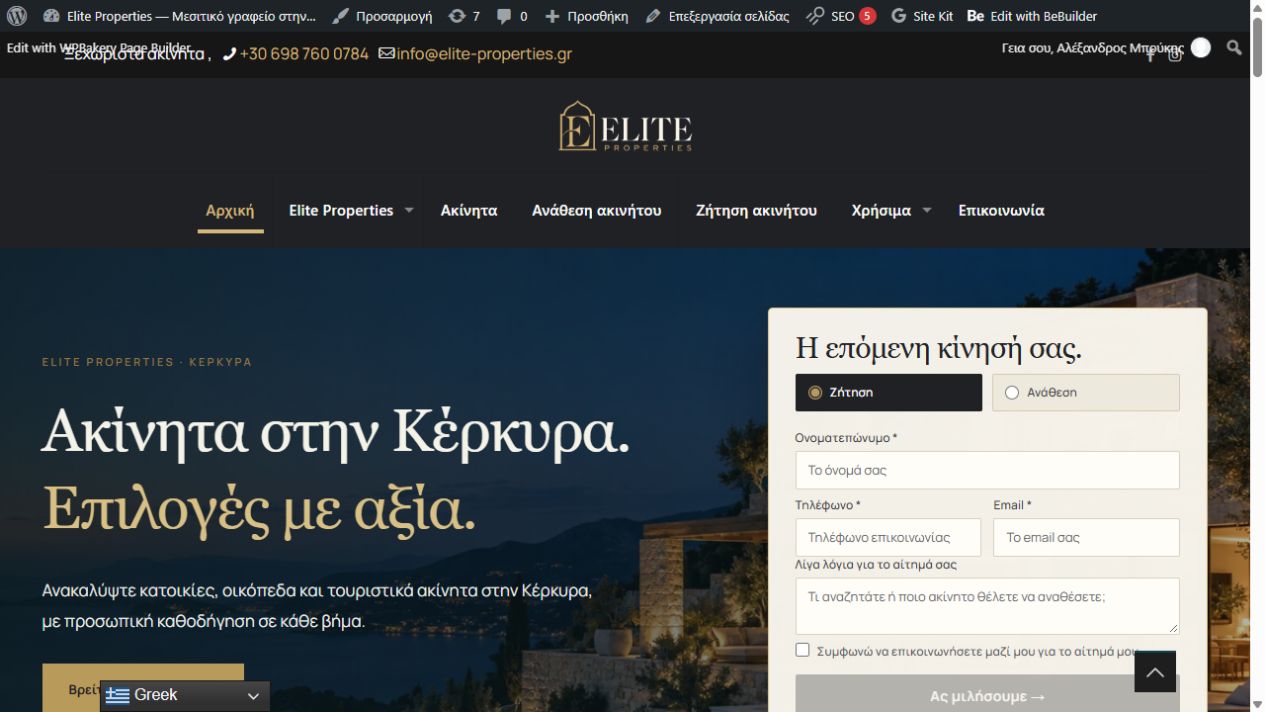Open Site Kit from admin bar
The image size is (1265, 712).
click(922, 16)
